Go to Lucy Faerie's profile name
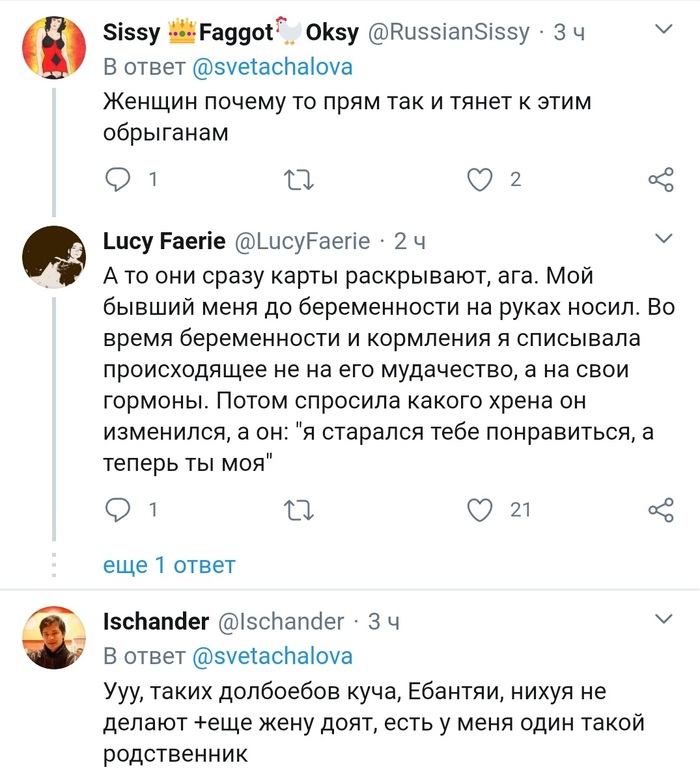This screenshot has height=776, width=700. (163, 241)
